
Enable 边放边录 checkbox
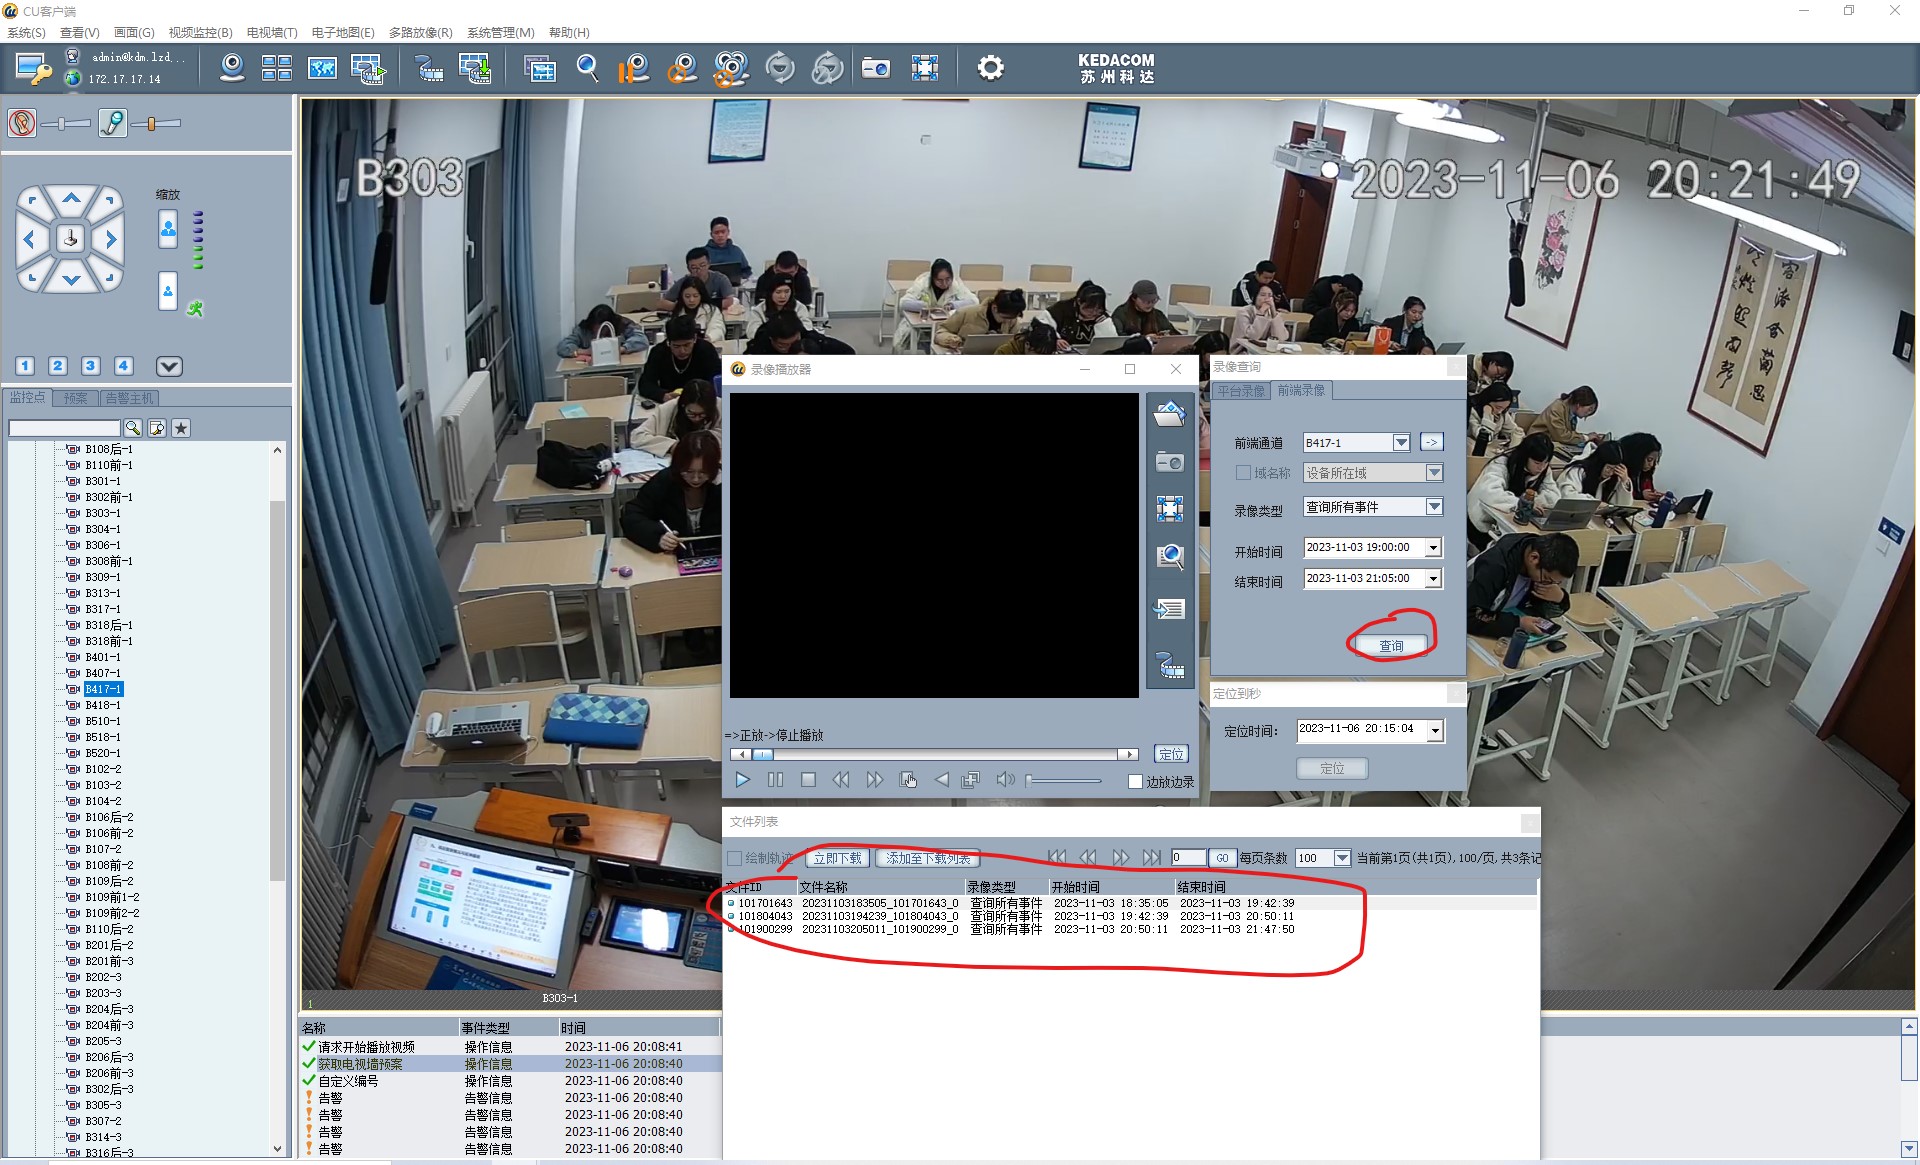pyautogui.click(x=1135, y=782)
